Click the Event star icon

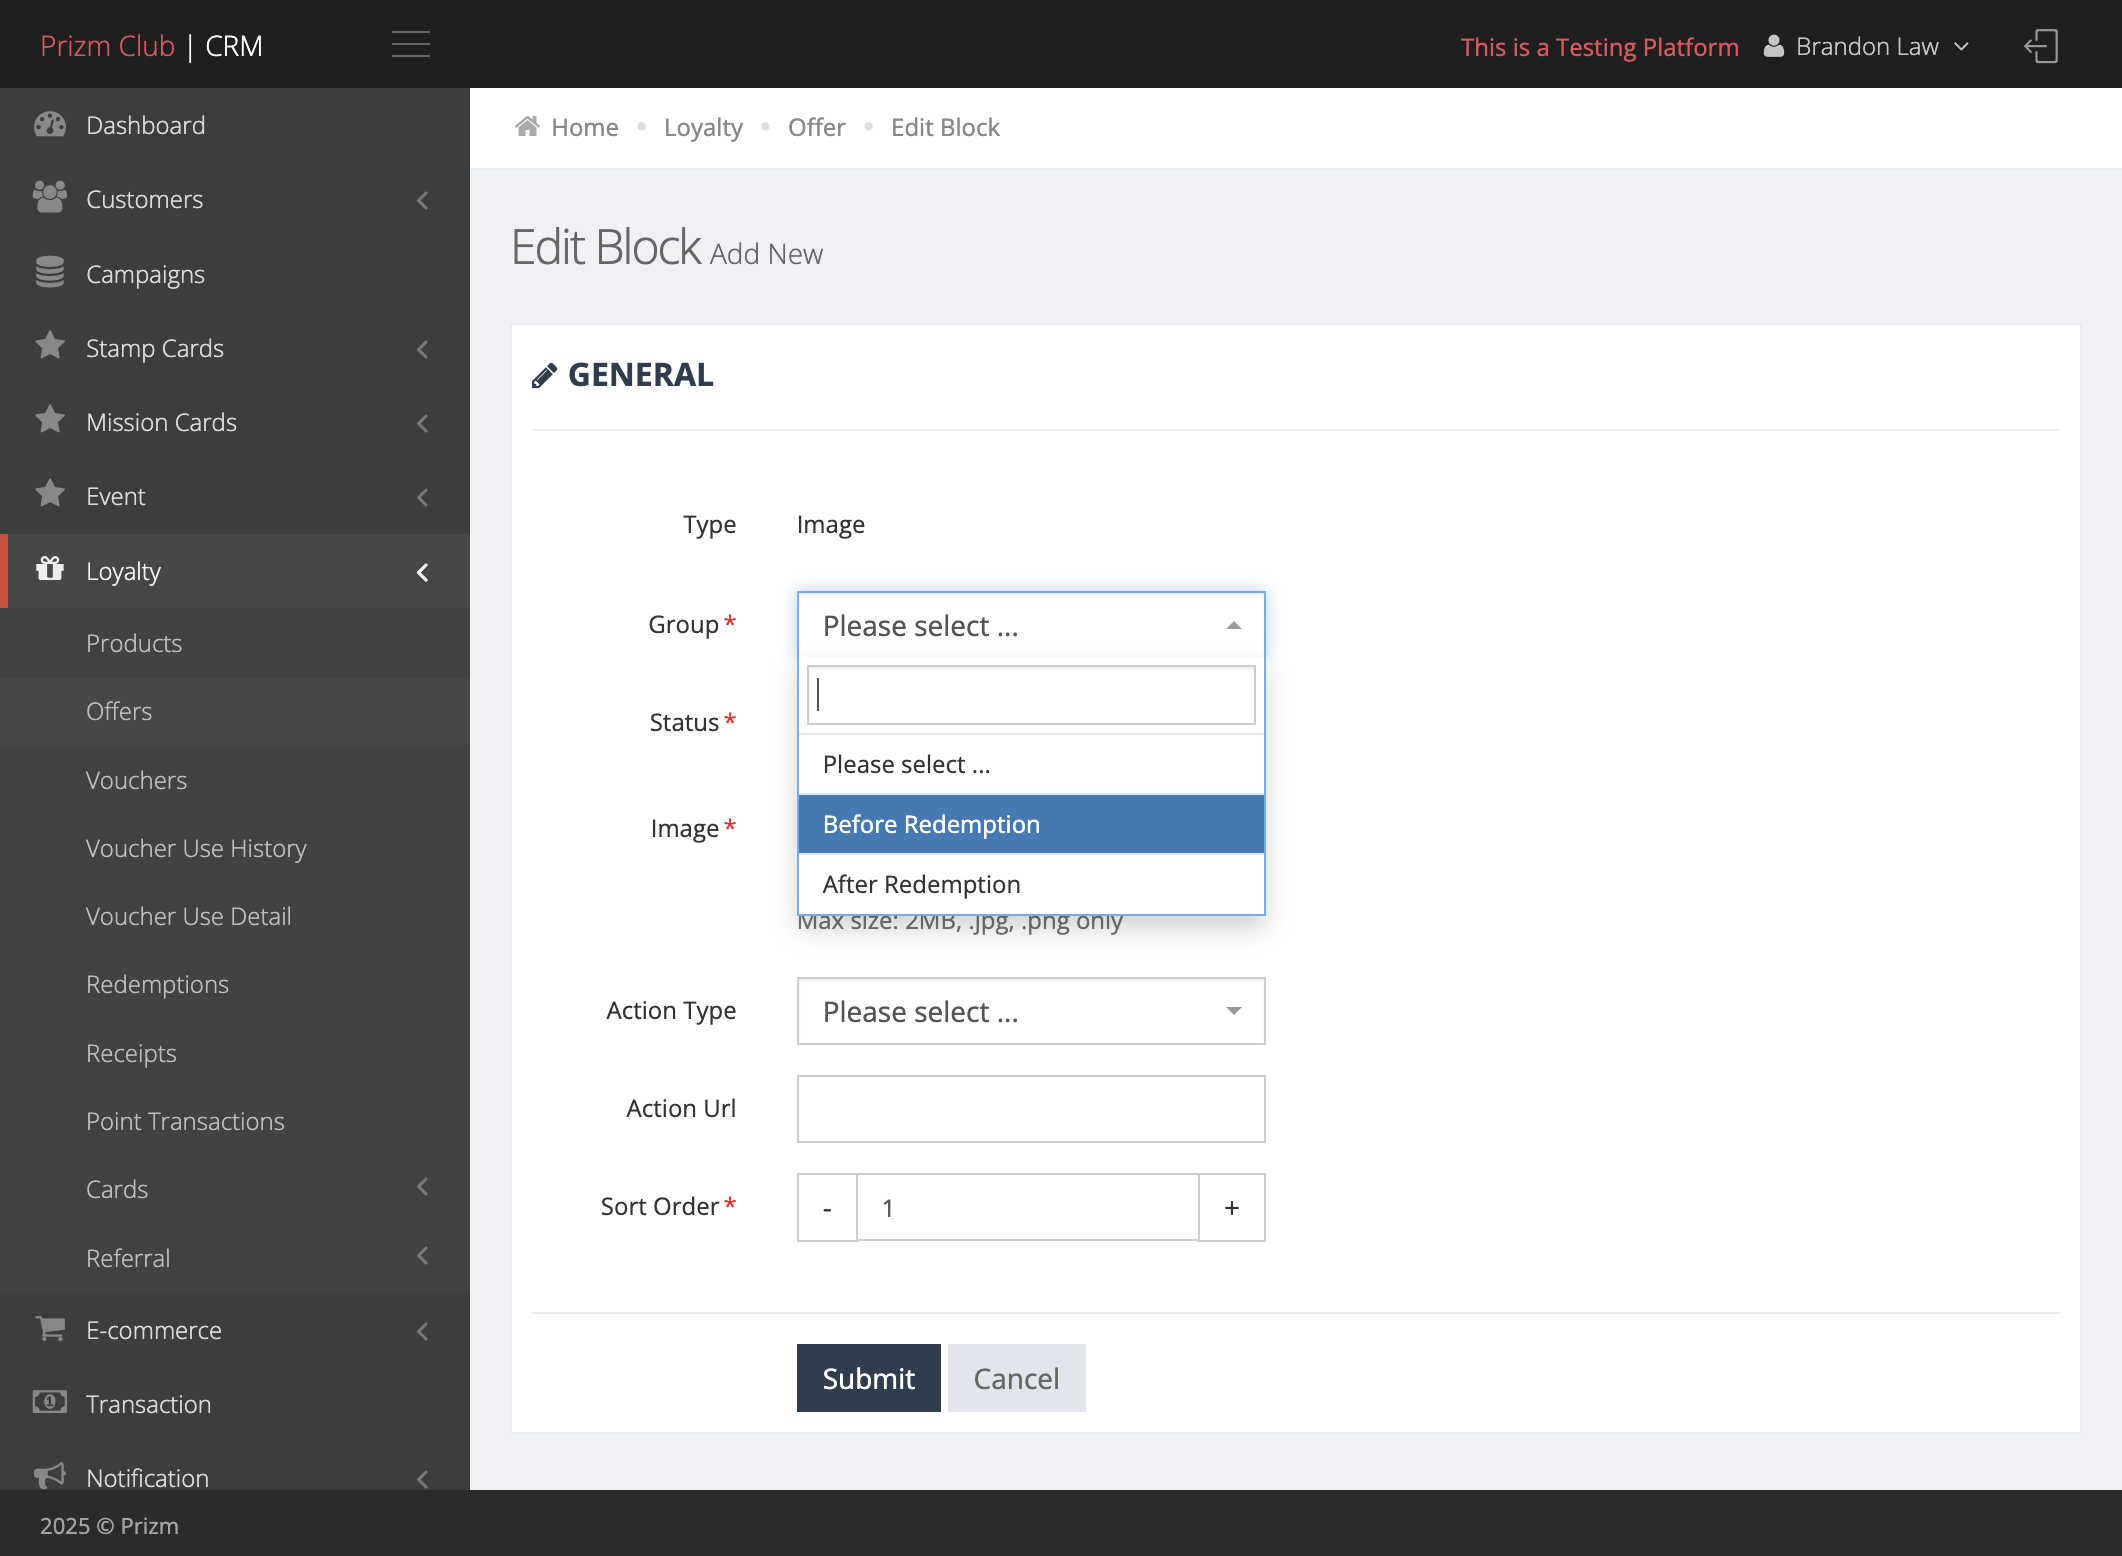point(50,494)
